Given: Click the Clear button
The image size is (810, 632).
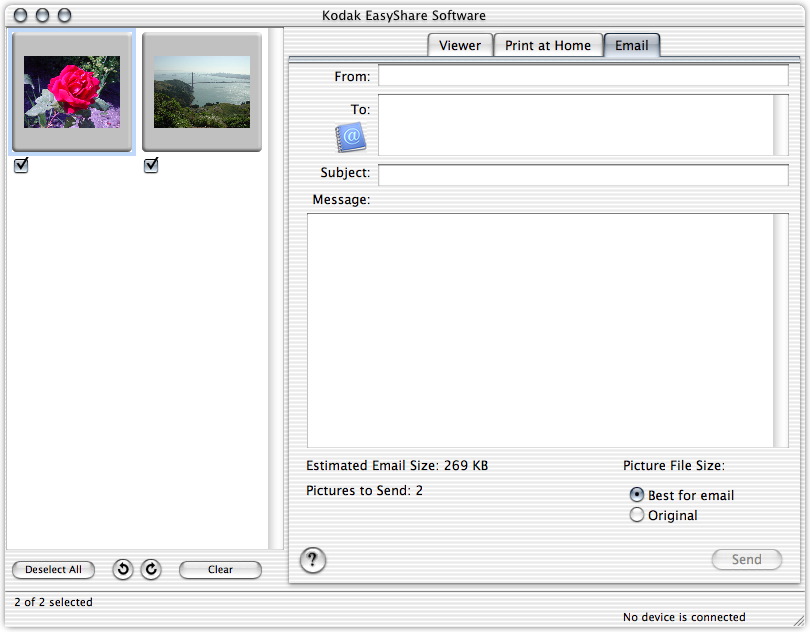Looking at the screenshot, I should (220, 570).
